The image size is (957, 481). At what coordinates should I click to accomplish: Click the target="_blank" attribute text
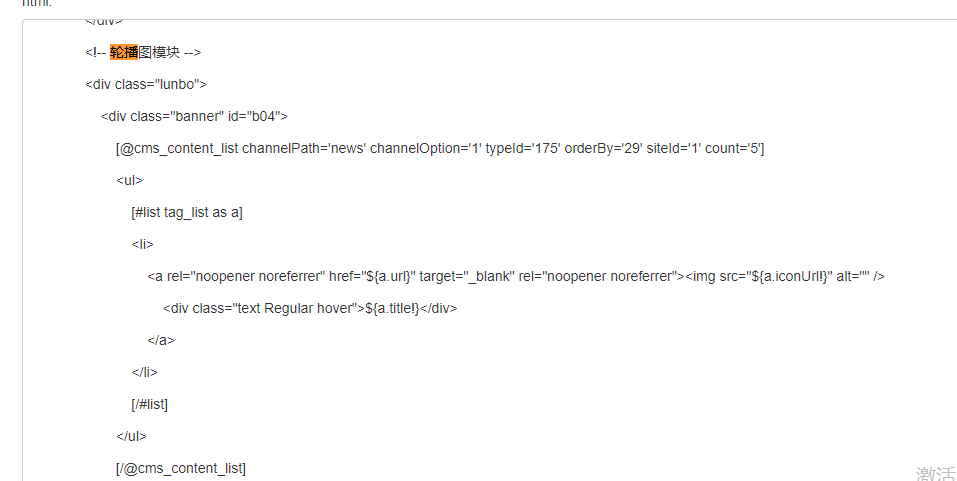coord(466,276)
